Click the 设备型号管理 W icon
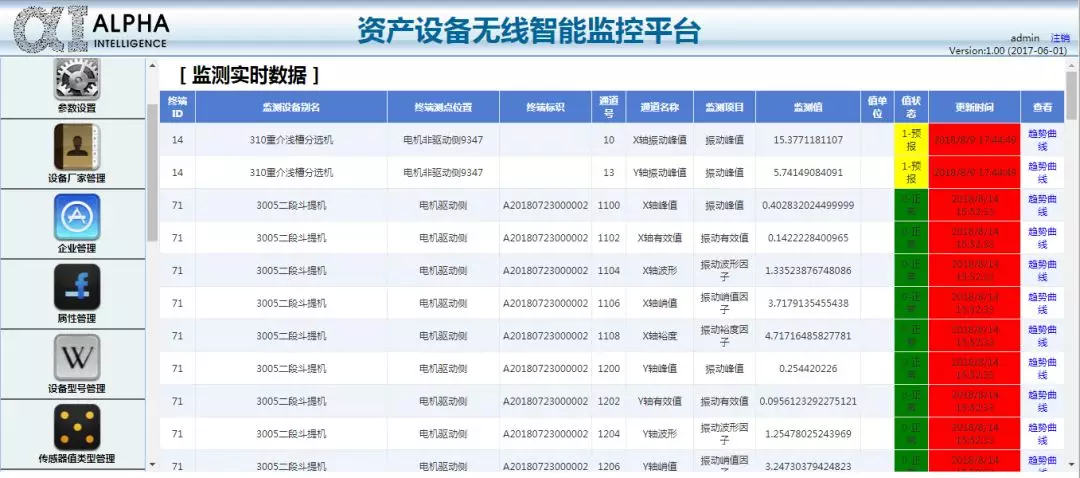Image resolution: width=1080 pixels, height=478 pixels. point(76,357)
